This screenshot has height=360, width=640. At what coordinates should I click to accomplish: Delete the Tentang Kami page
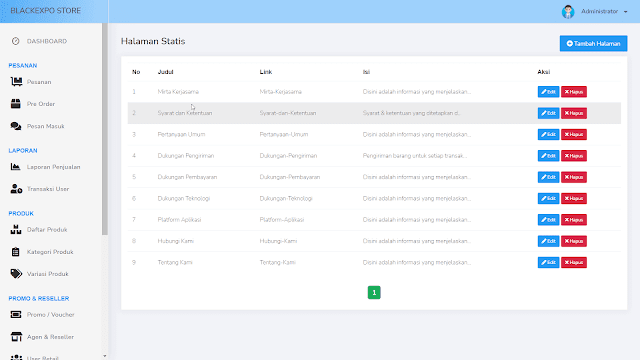(573, 262)
